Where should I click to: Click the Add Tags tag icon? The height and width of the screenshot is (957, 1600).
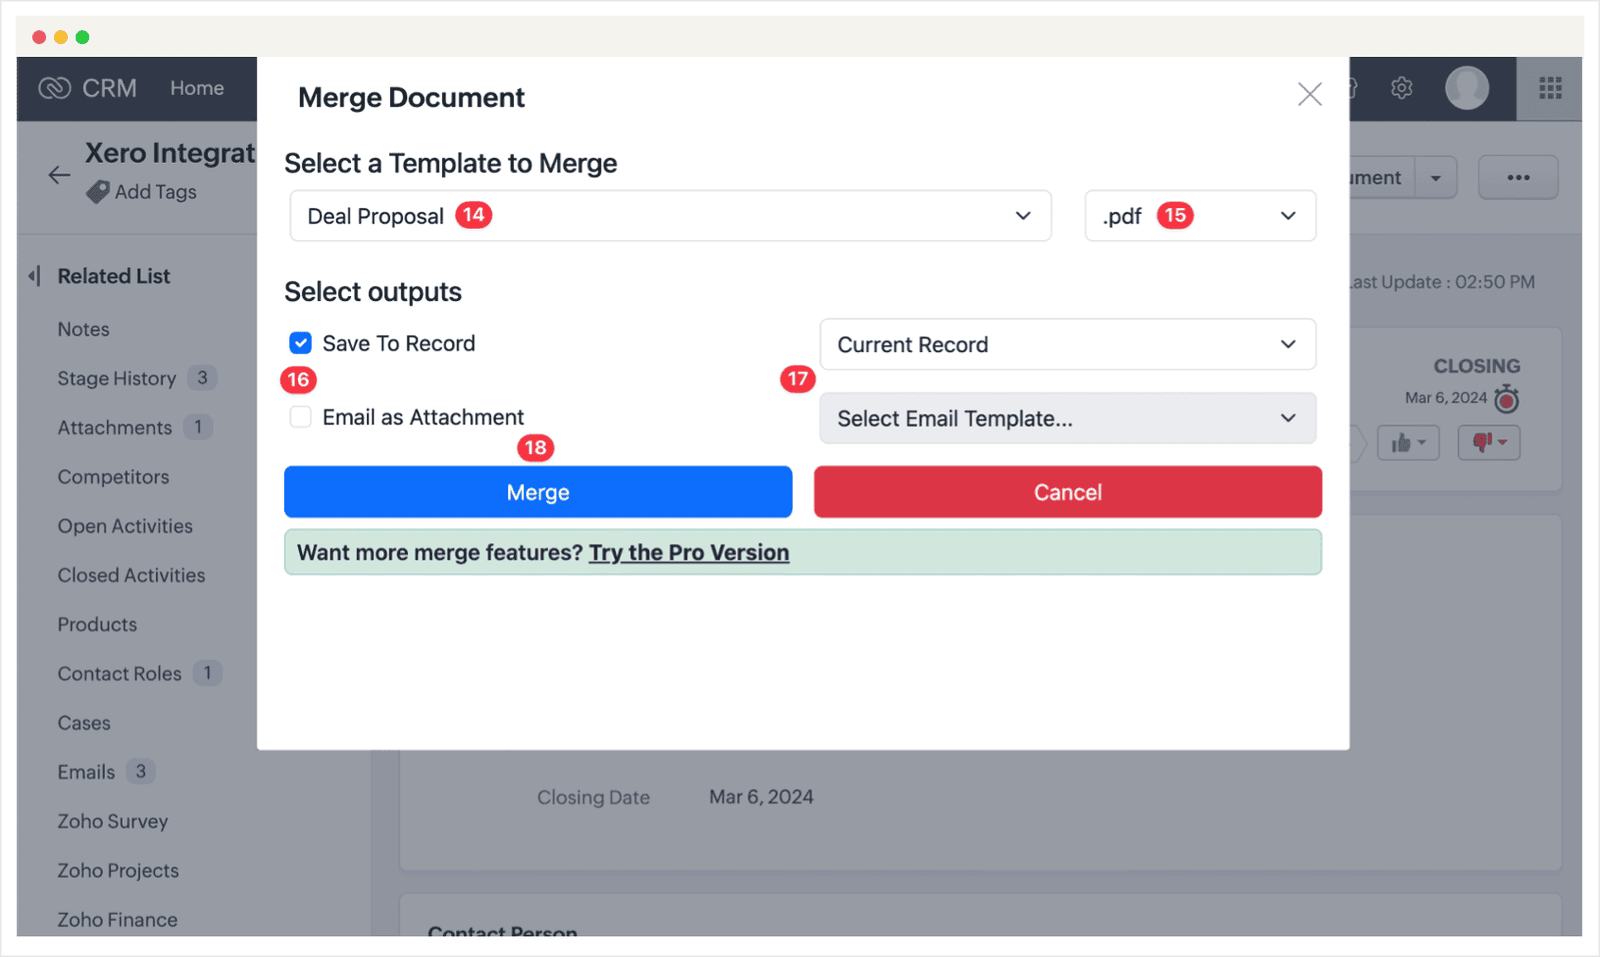click(97, 192)
